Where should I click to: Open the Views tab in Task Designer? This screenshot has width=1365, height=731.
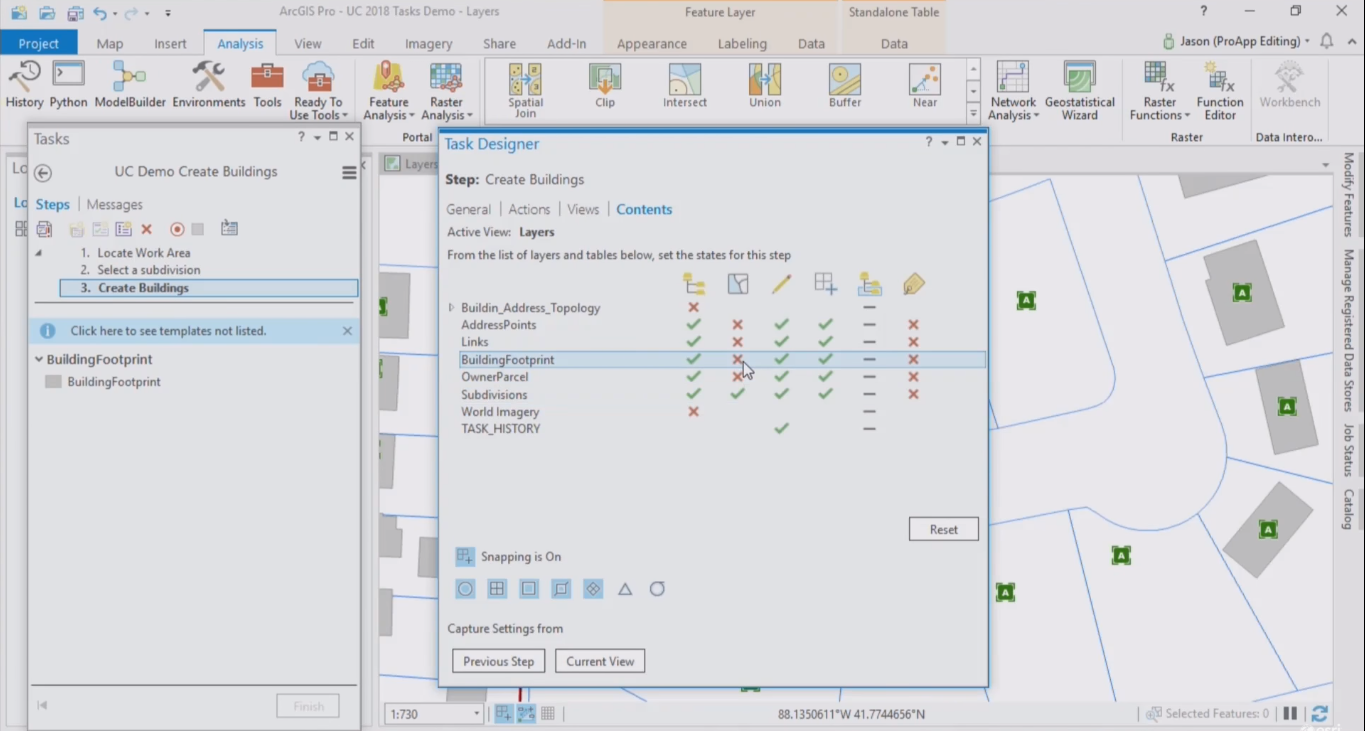tap(583, 209)
